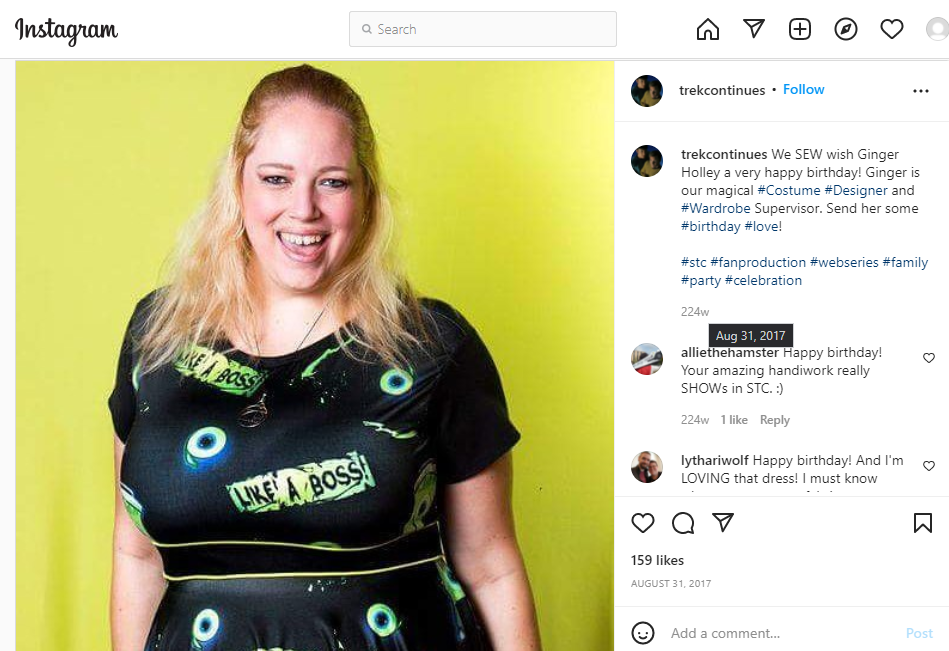Focus the Search input field
Screen dimensions: 949x651
coord(483,29)
